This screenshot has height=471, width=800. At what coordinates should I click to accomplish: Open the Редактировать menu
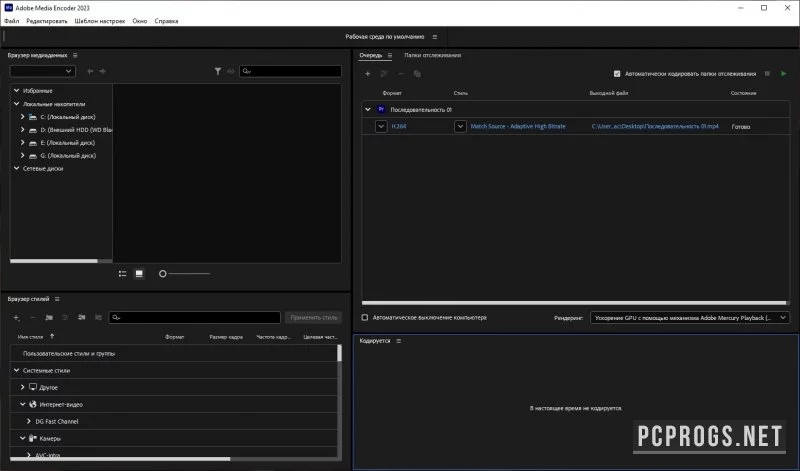tap(46, 21)
